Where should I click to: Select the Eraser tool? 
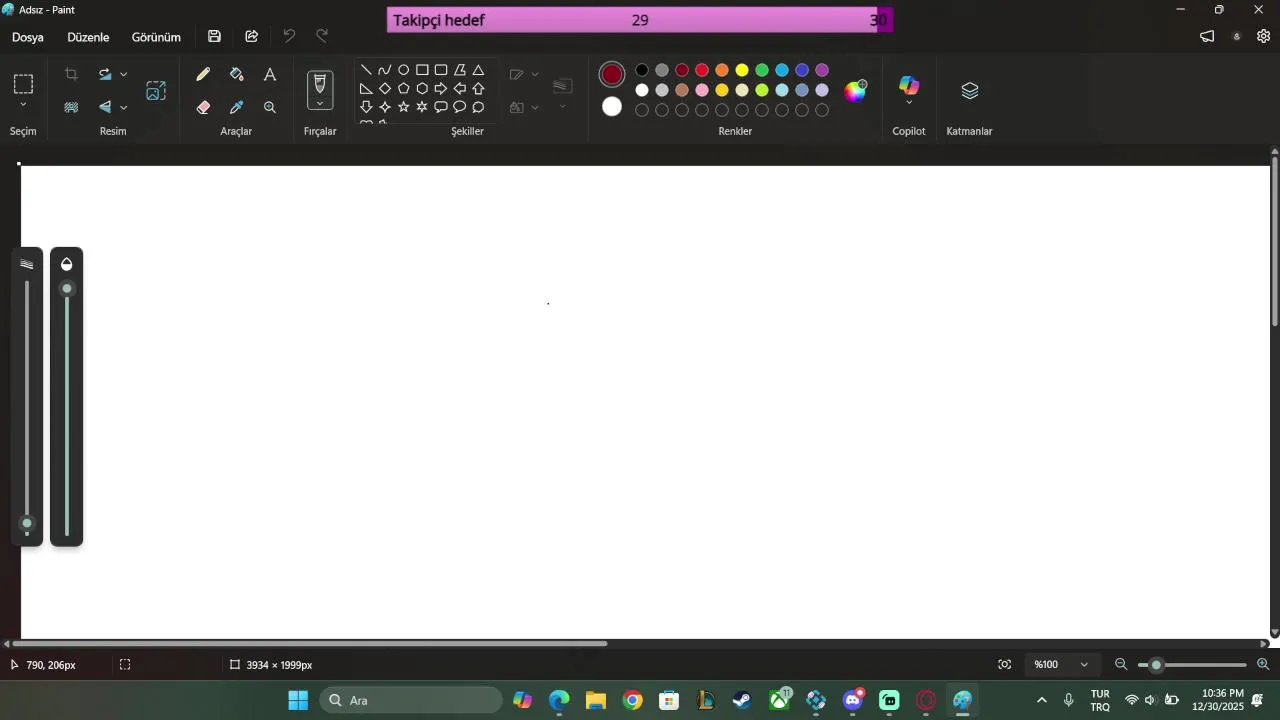(203, 107)
